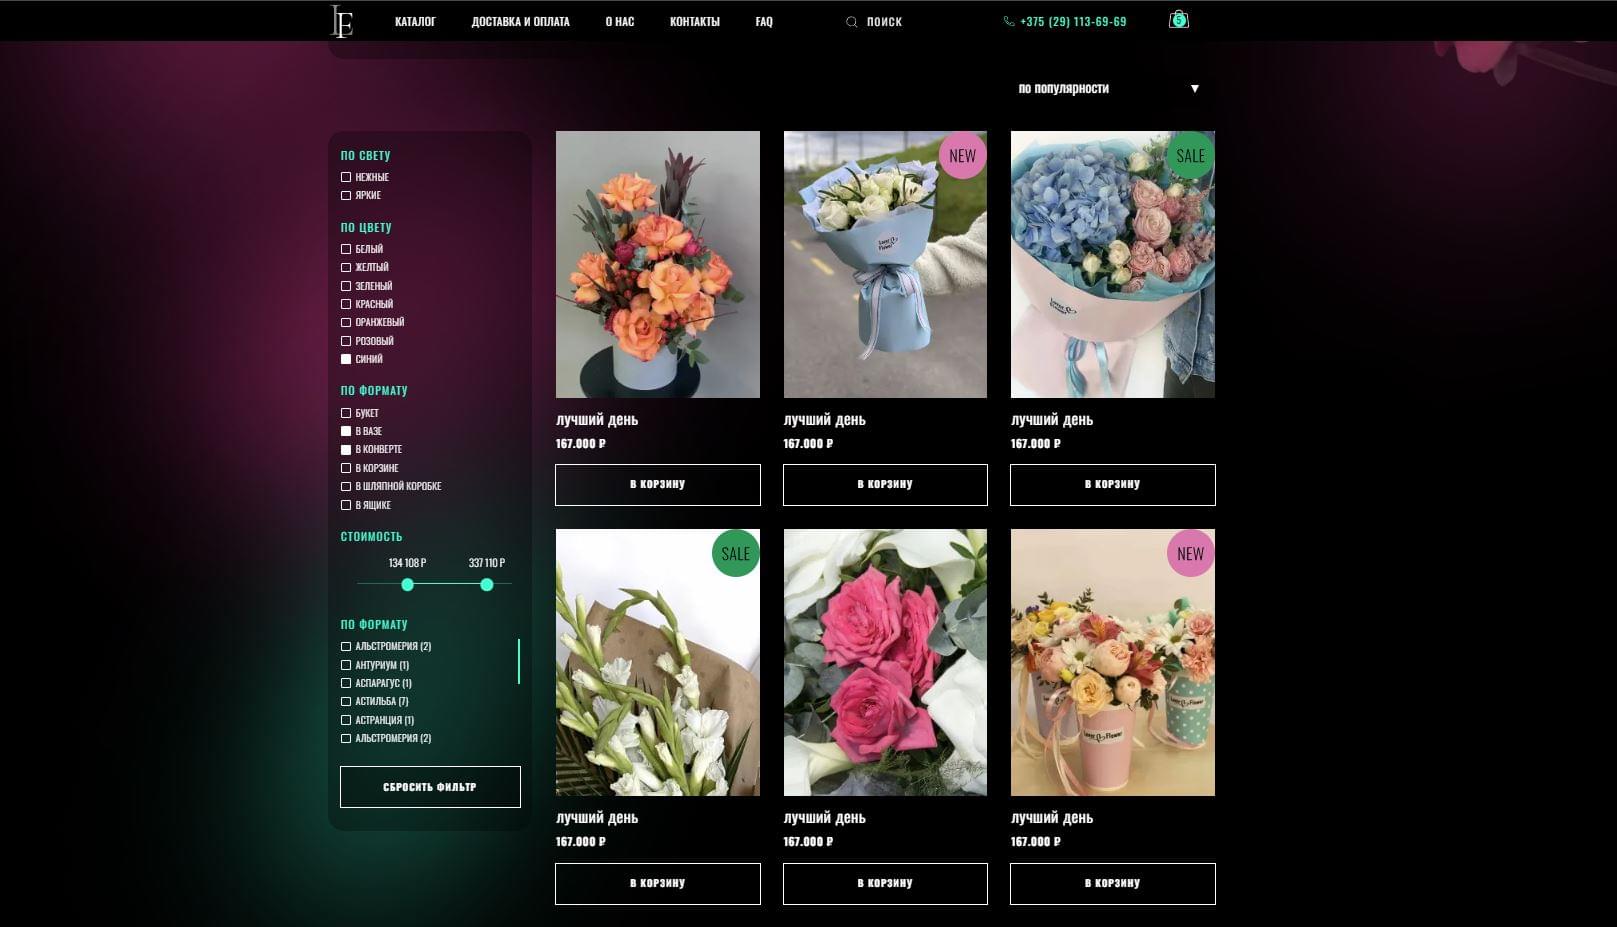Check the АСТИЛЬБА (7) filter
This screenshot has height=927, width=1617.
346,701
